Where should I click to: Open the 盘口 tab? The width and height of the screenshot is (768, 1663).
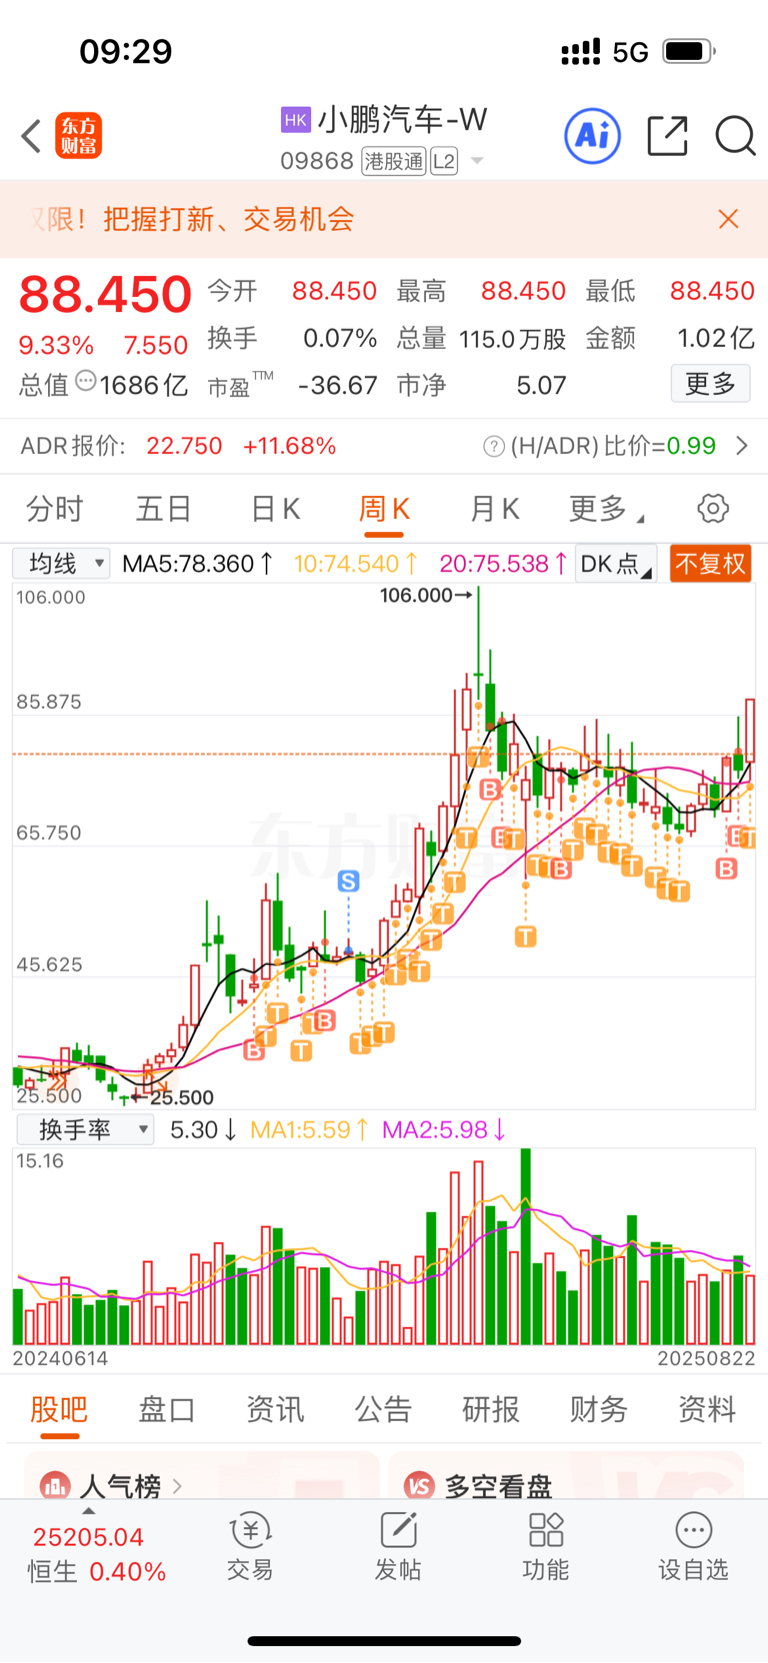pyautogui.click(x=167, y=1409)
